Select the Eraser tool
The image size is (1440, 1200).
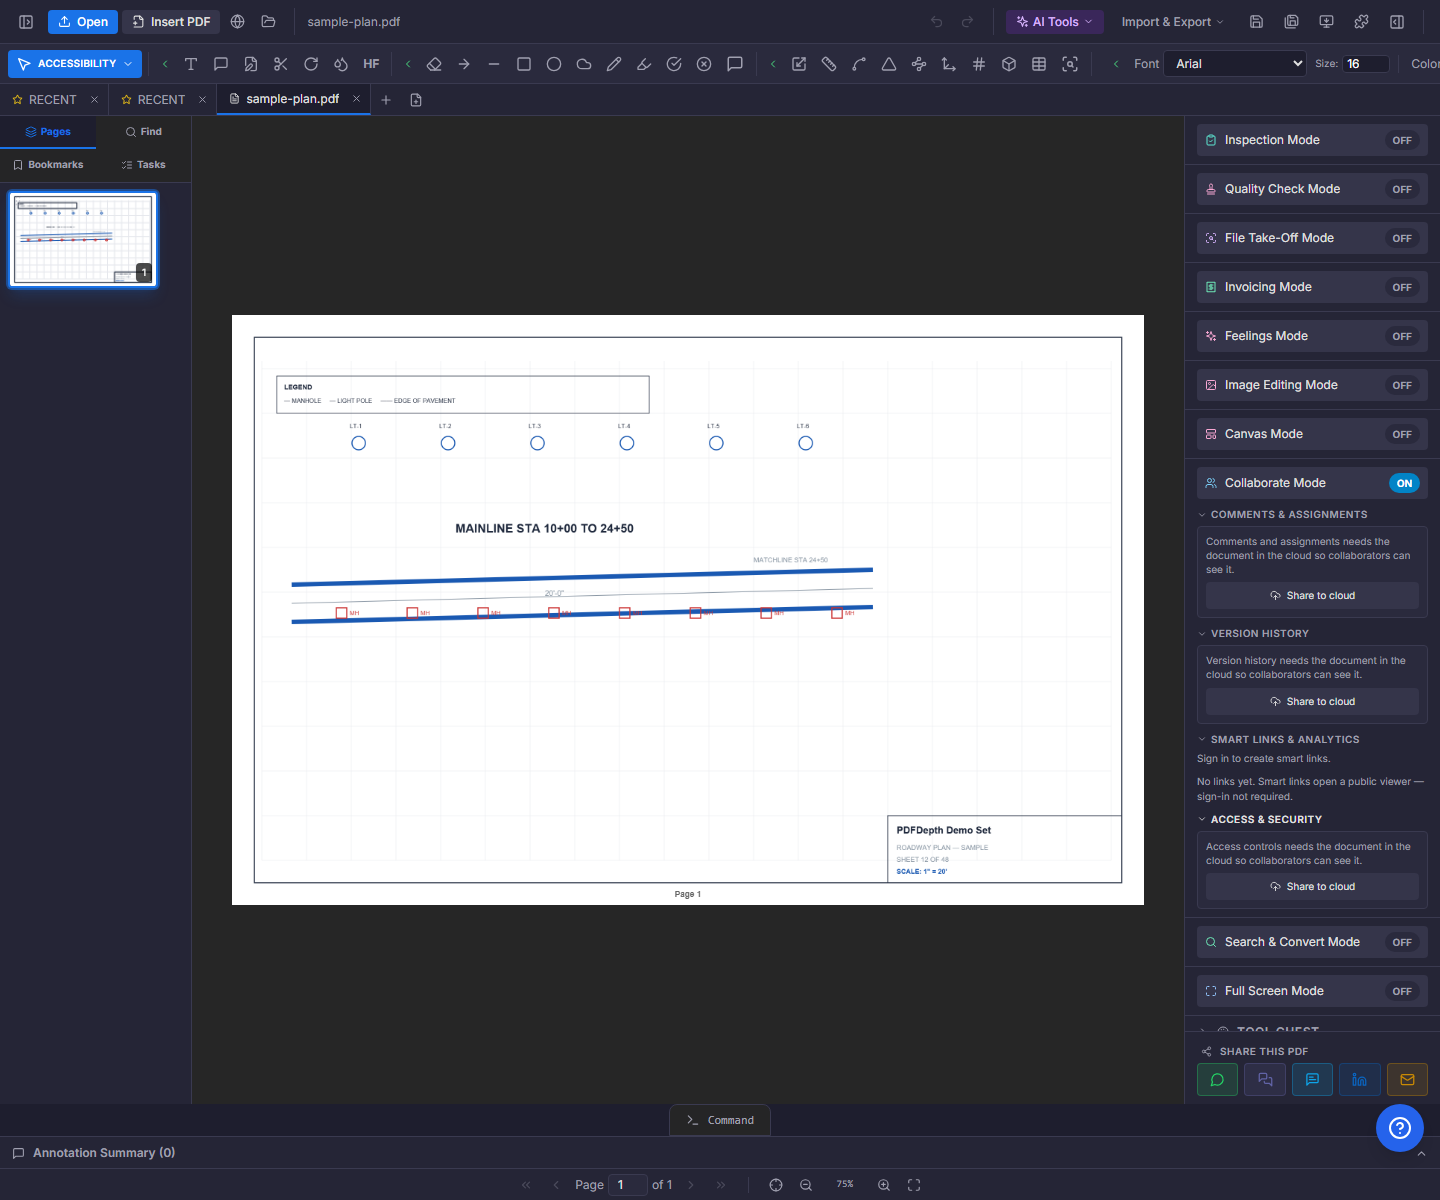pos(434,64)
